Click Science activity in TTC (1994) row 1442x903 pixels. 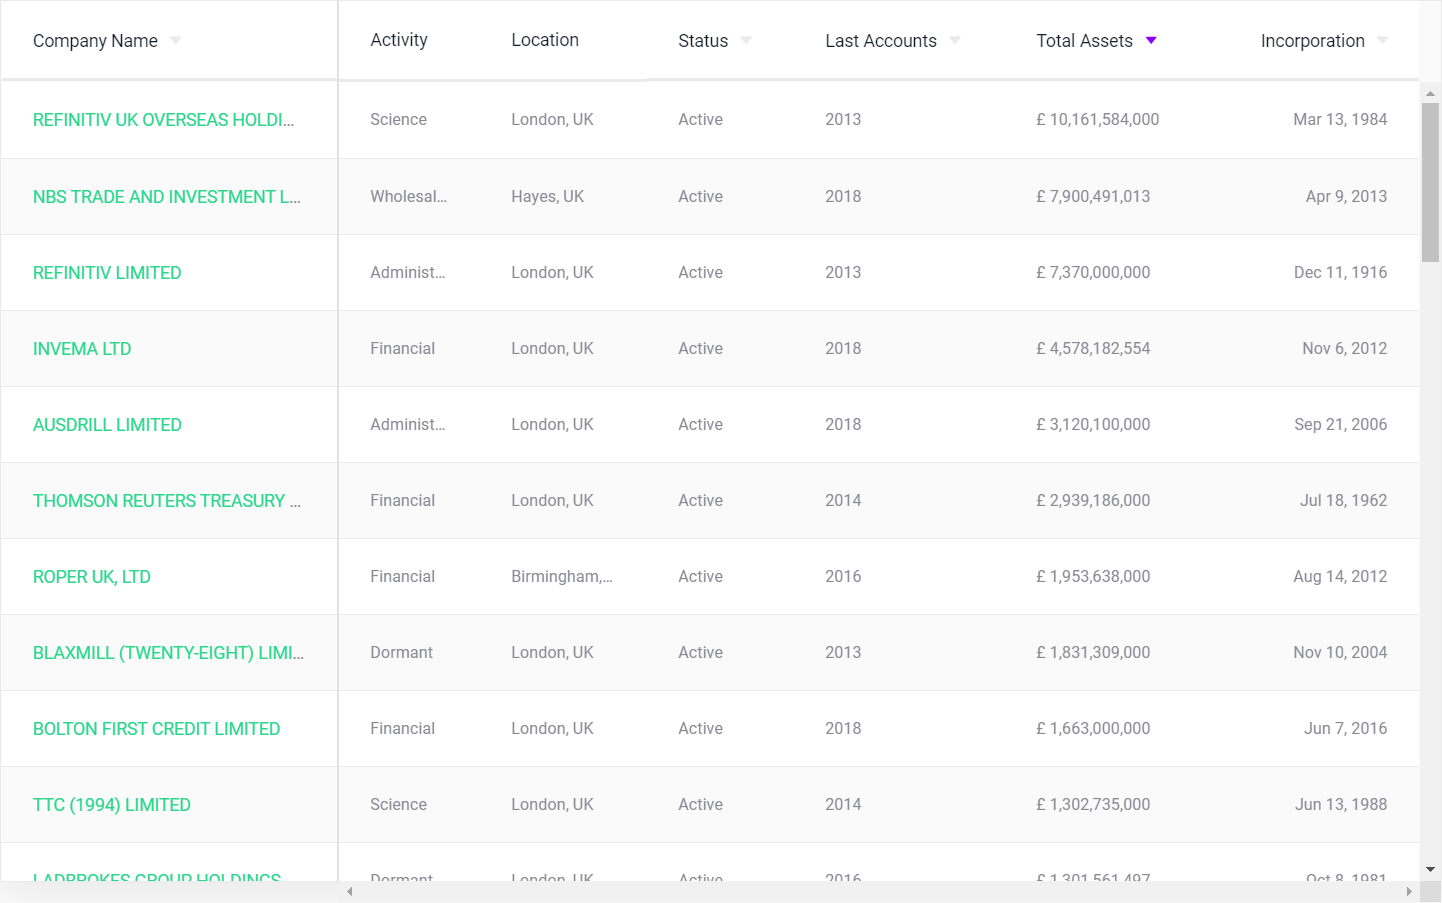398,804
